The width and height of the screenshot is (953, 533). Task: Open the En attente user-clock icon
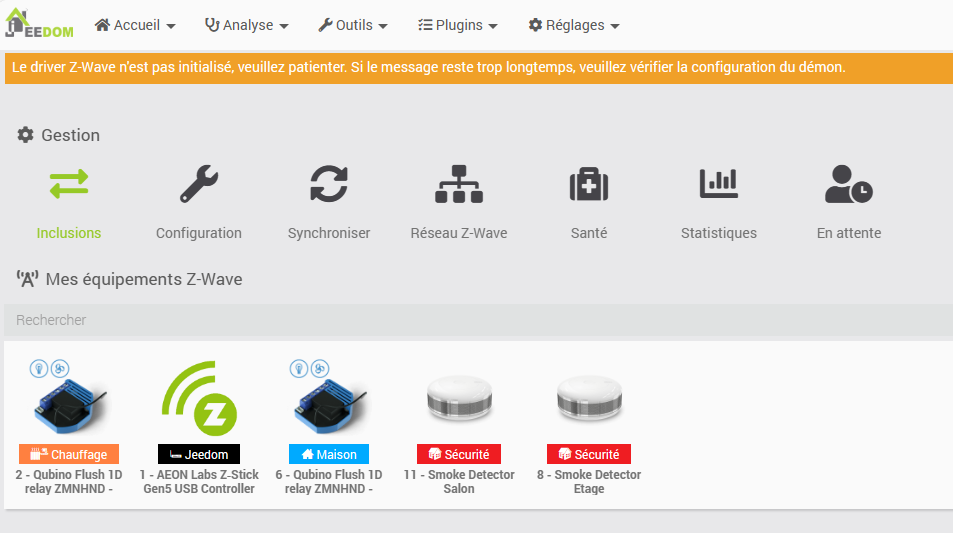(x=849, y=184)
